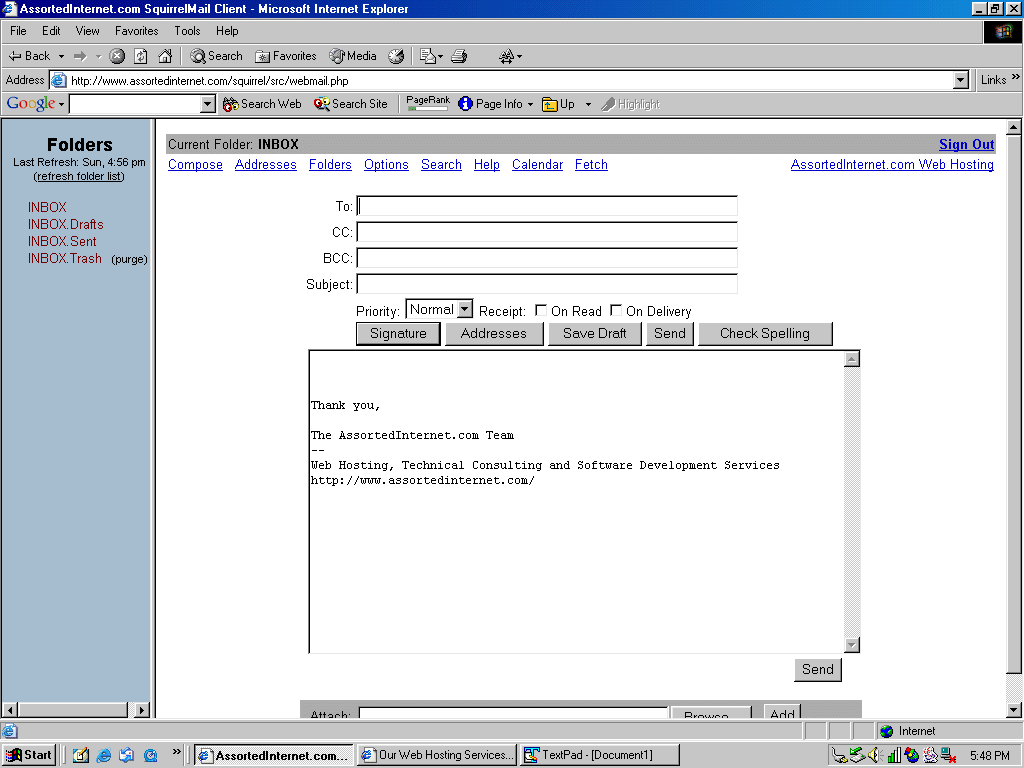The width and height of the screenshot is (1024, 768).
Task: Click the Signature button
Action: (x=398, y=334)
